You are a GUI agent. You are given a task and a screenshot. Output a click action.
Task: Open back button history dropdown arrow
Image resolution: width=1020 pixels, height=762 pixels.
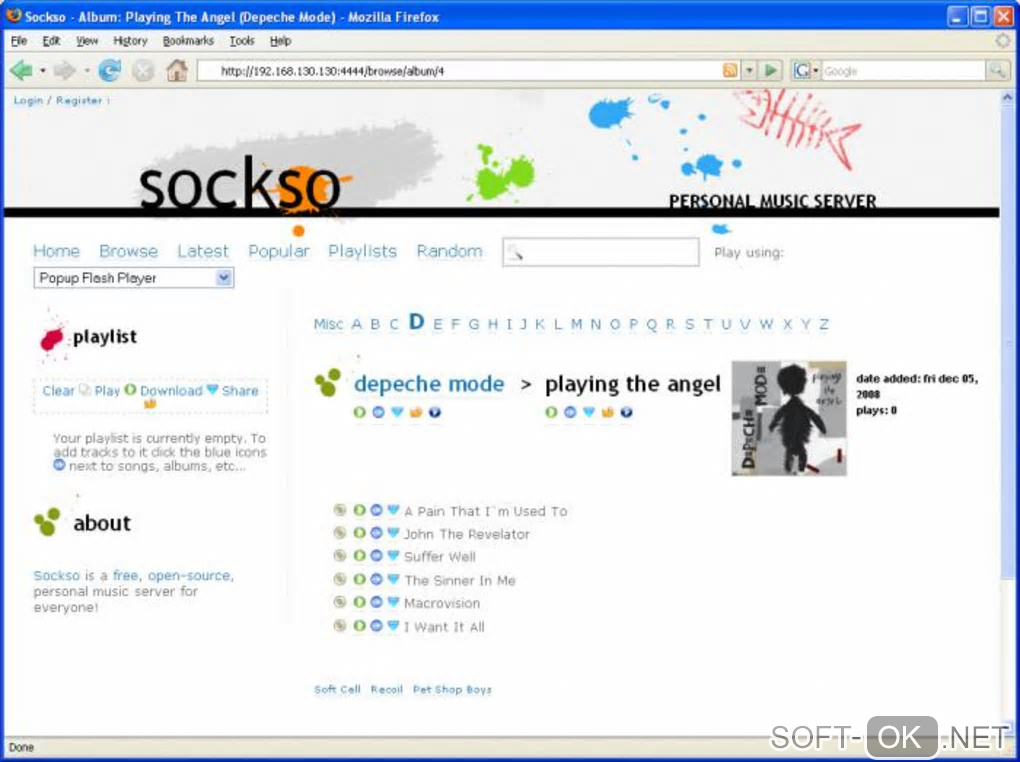click(43, 70)
